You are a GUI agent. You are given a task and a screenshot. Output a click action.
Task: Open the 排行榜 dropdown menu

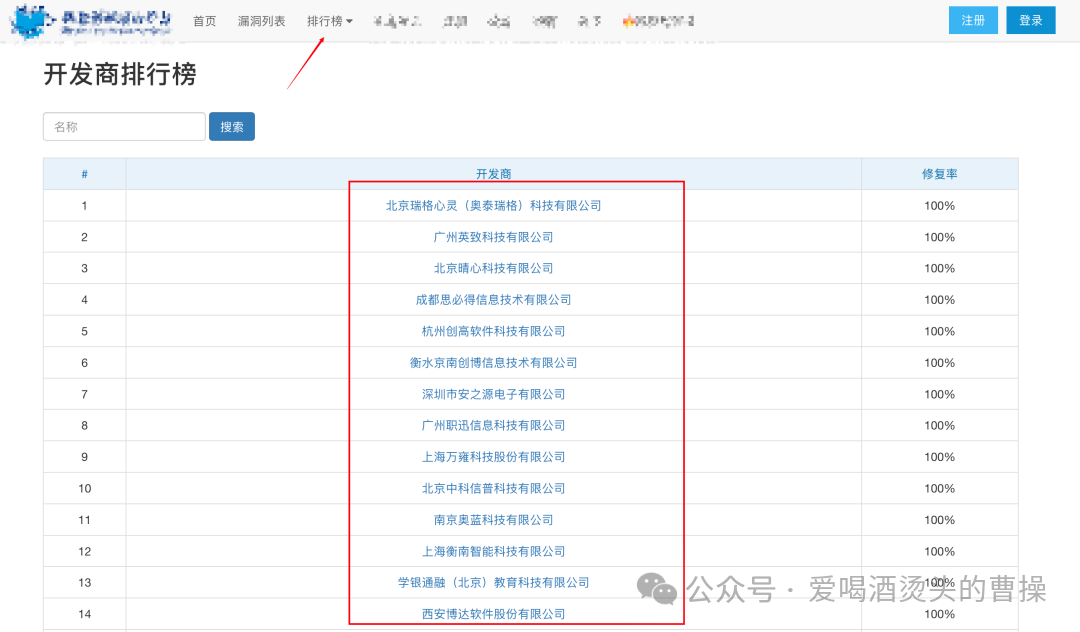(329, 21)
